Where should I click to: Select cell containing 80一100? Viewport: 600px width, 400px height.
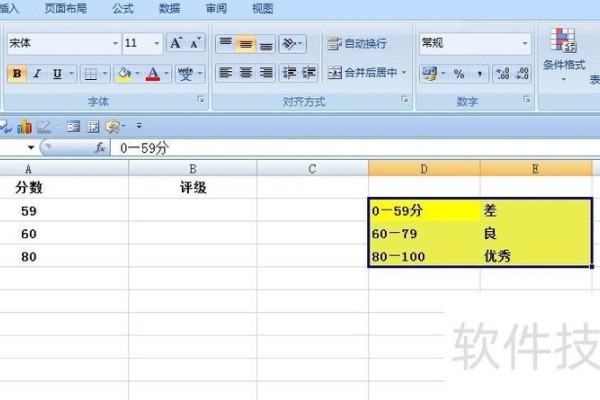coord(424,256)
